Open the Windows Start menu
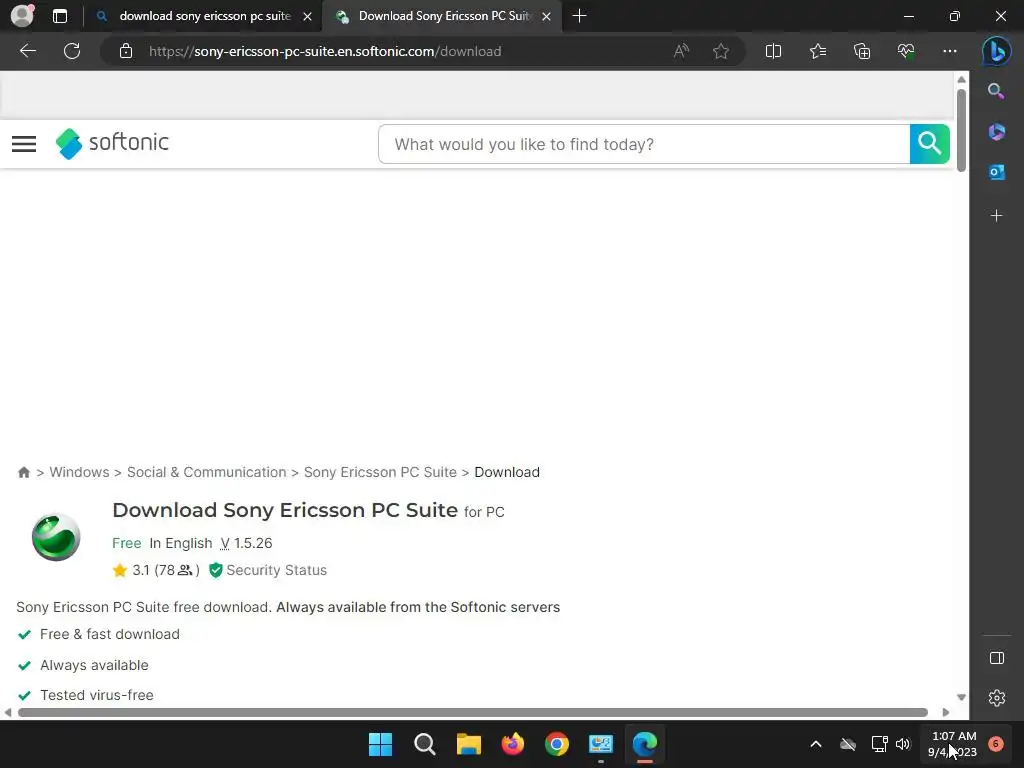This screenshot has height=768, width=1024. [x=380, y=744]
